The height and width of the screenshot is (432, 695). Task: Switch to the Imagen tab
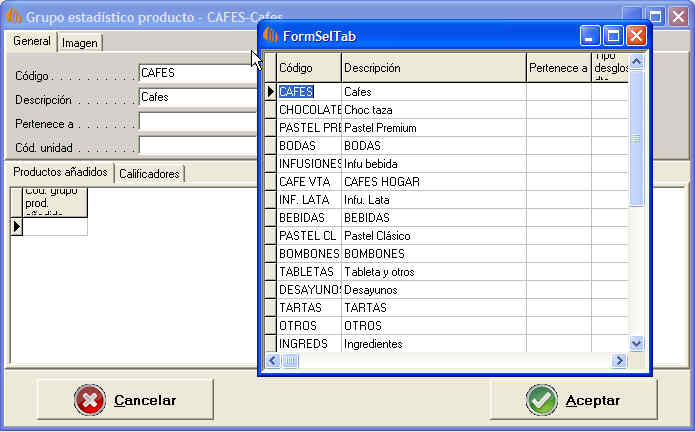[x=80, y=43]
